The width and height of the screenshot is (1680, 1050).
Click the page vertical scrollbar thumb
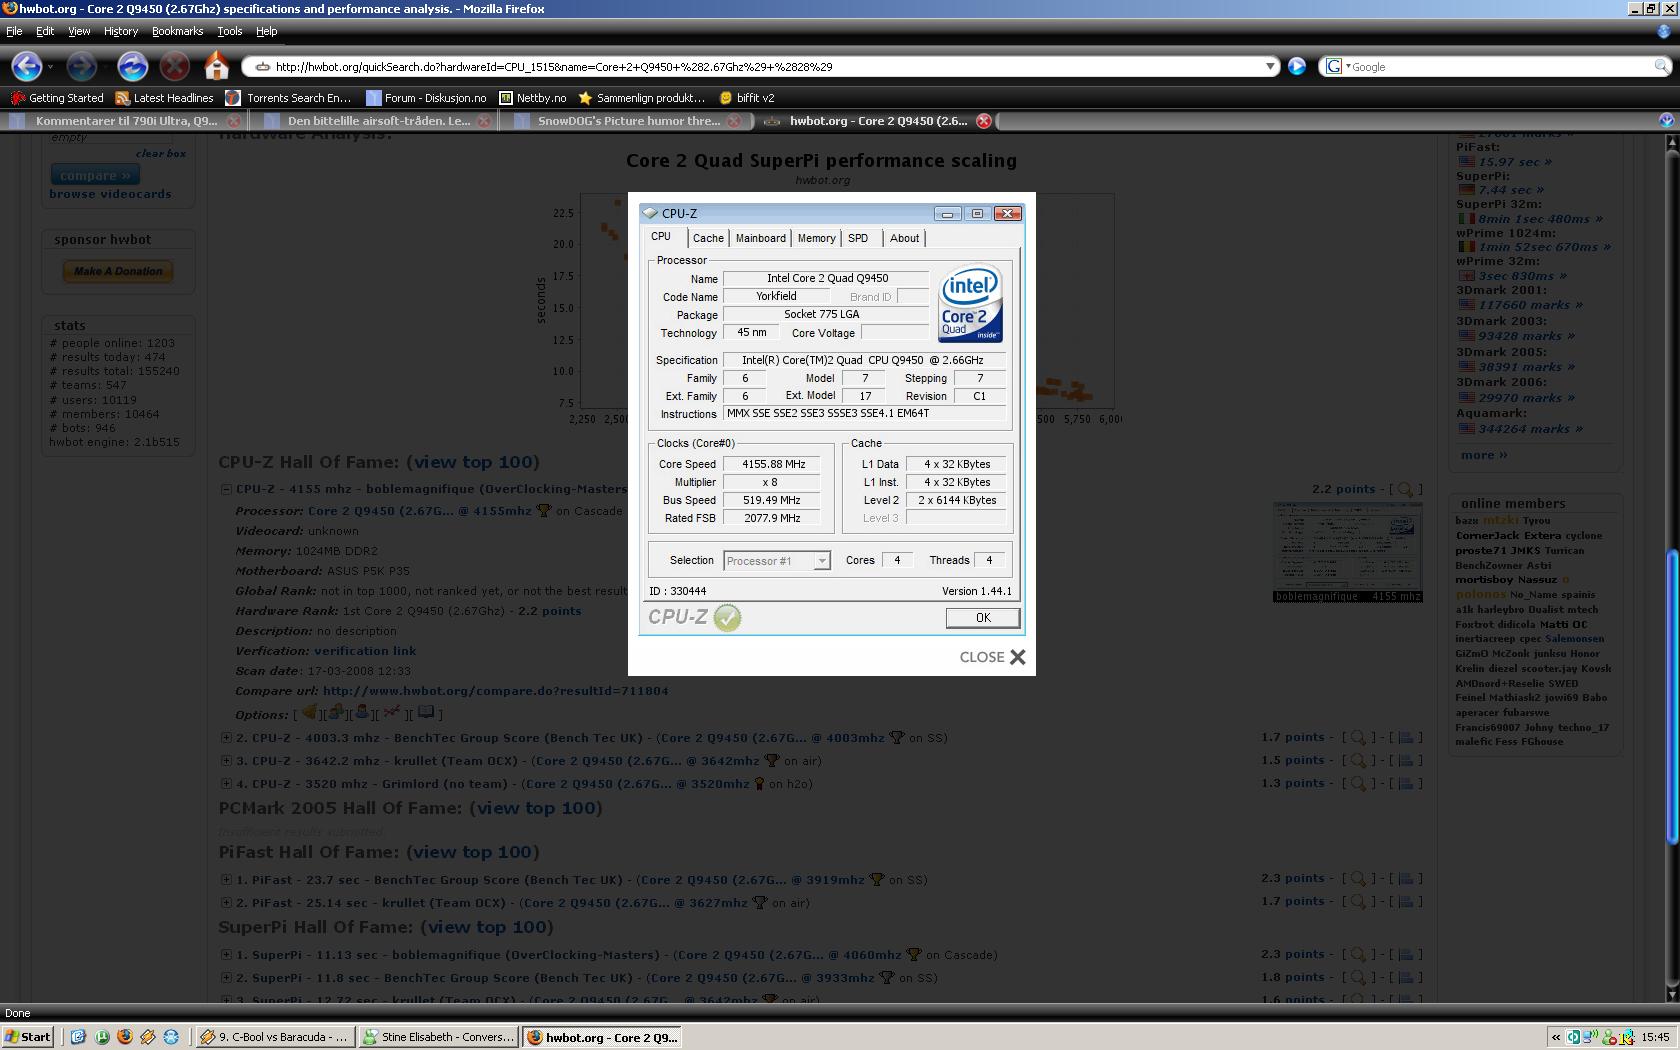1670,697
